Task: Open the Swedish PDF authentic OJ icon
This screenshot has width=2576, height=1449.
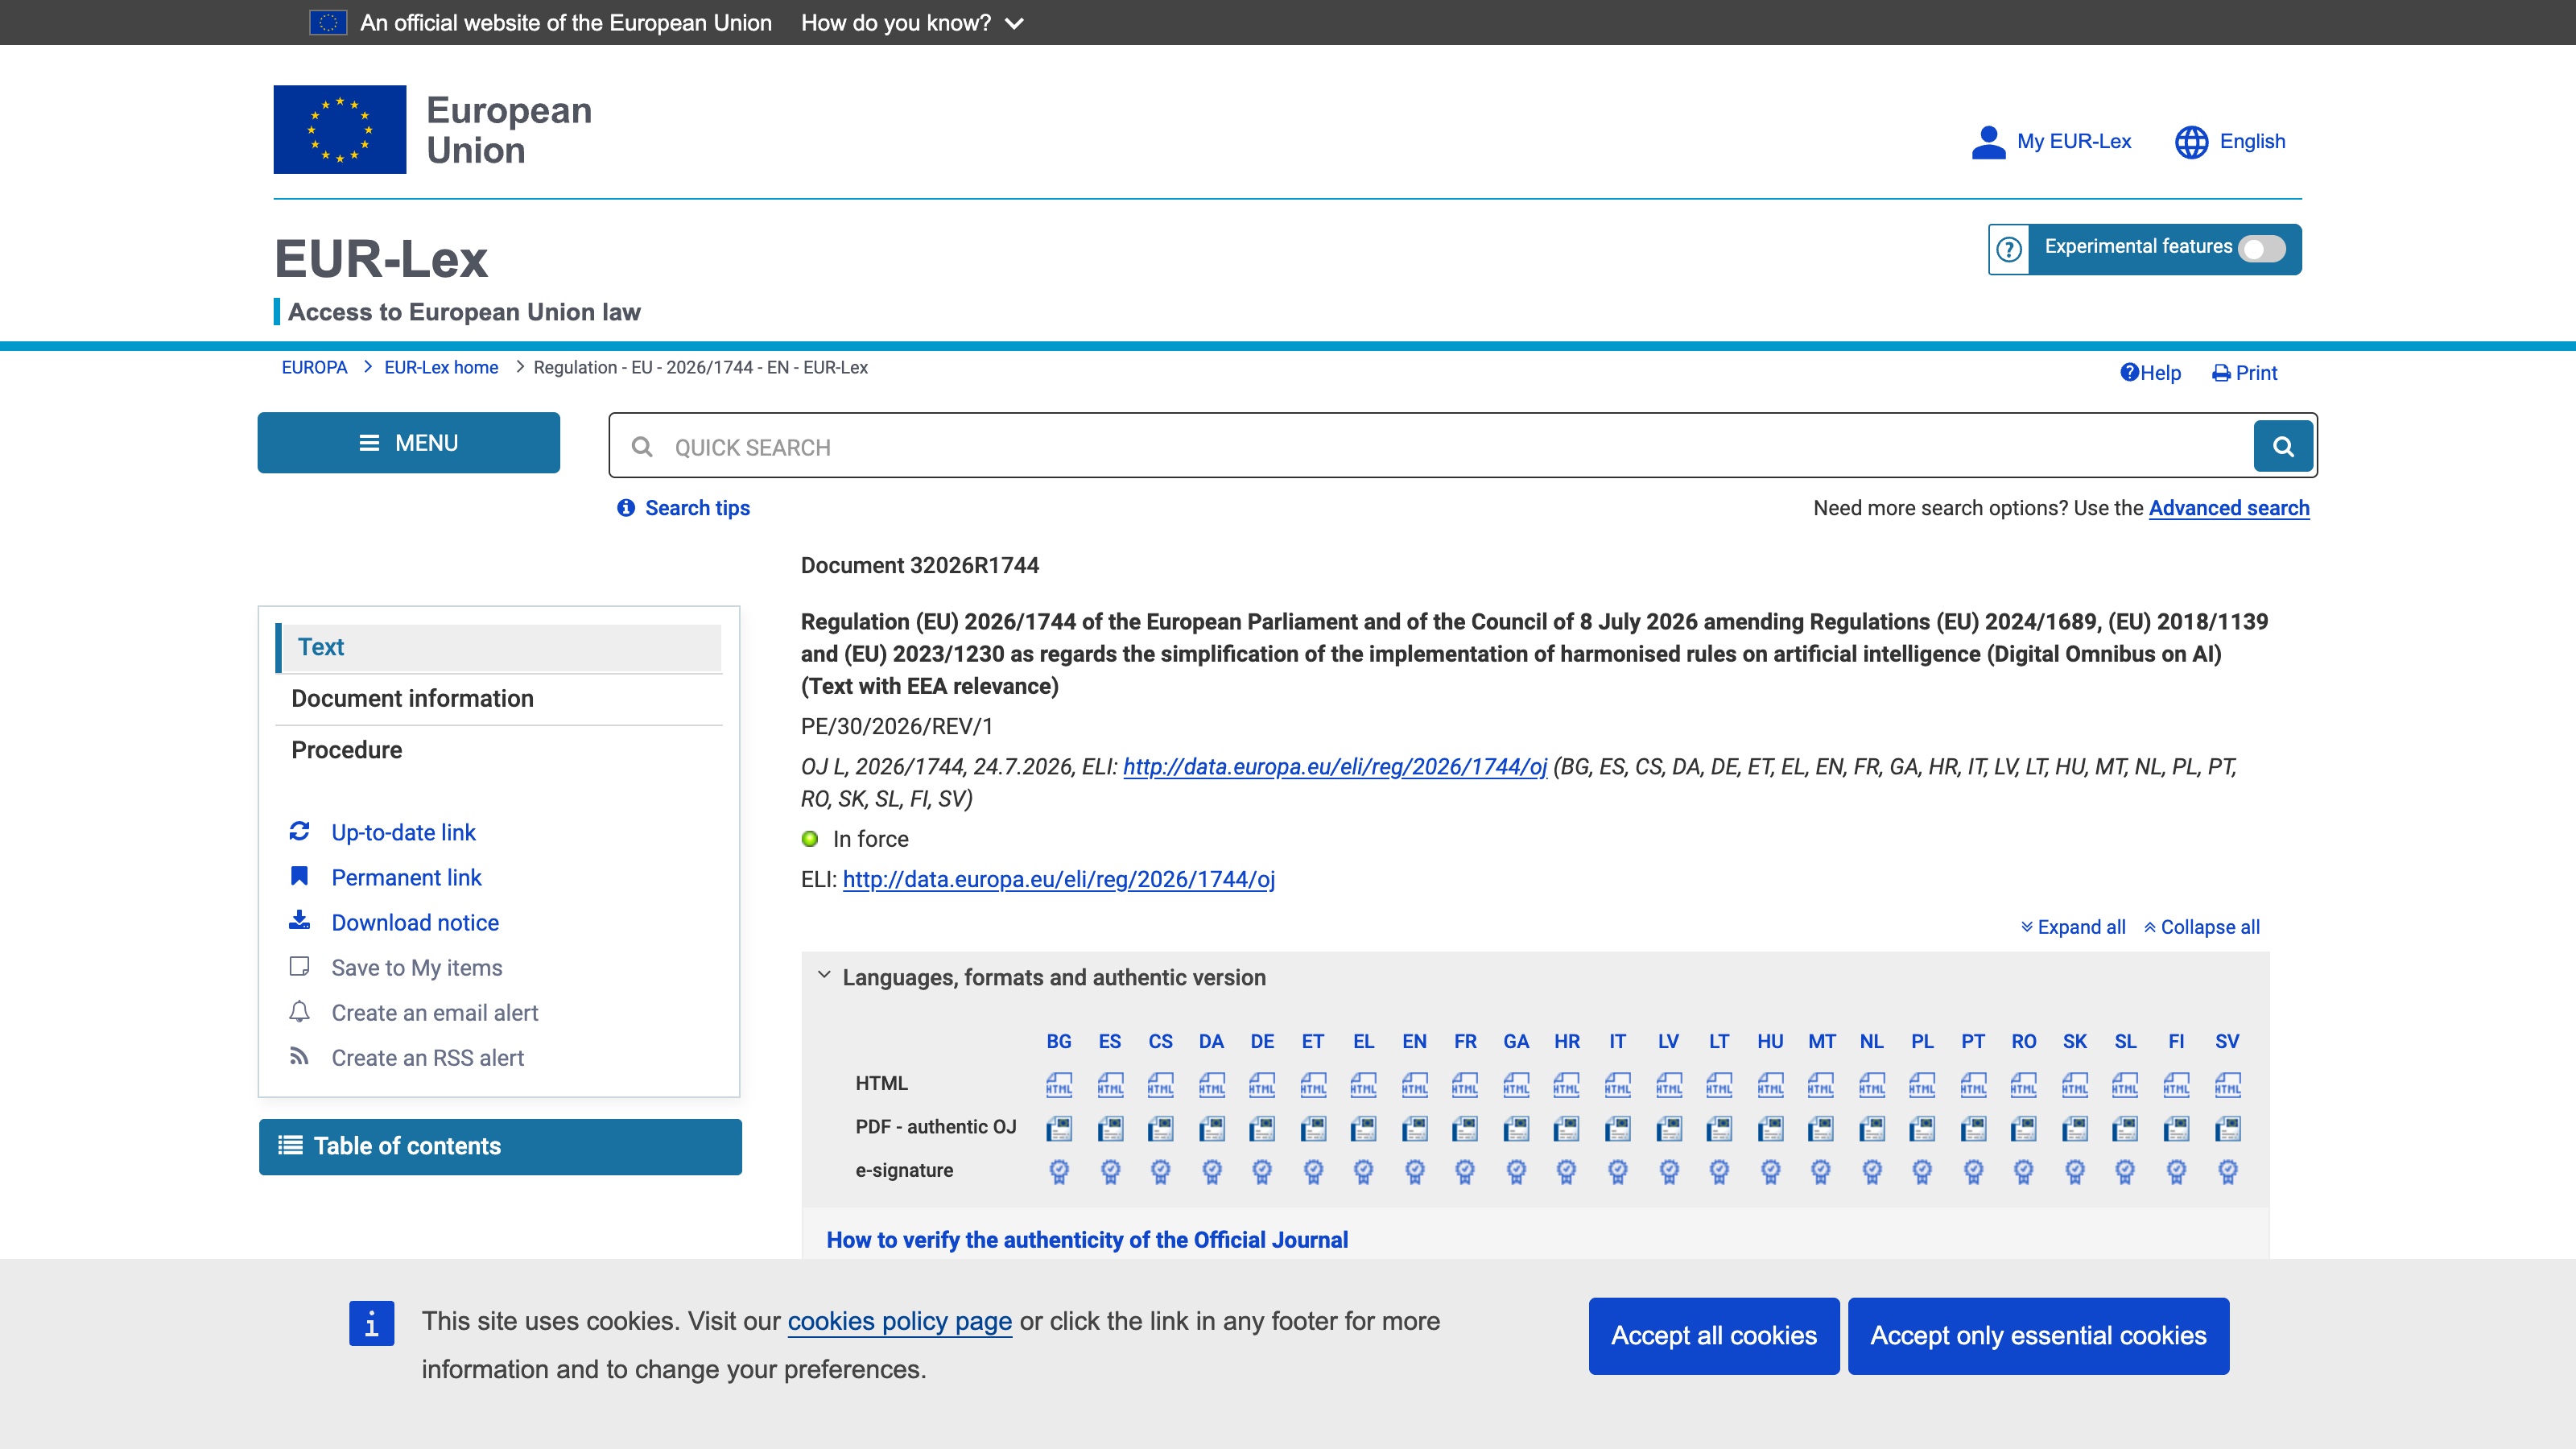Action: tap(2227, 1129)
